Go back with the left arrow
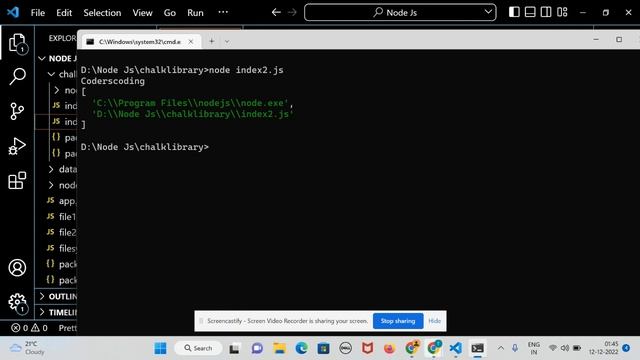Viewport: 640px width, 360px height. [x=276, y=12]
